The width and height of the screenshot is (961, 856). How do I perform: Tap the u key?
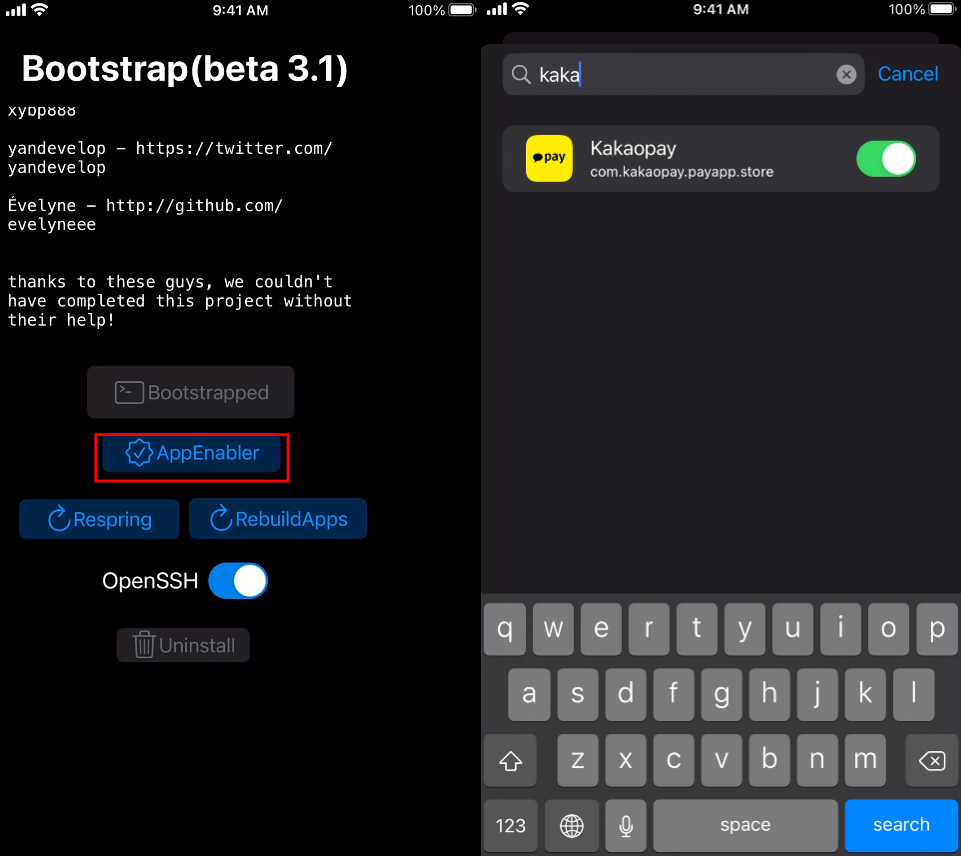pos(792,629)
